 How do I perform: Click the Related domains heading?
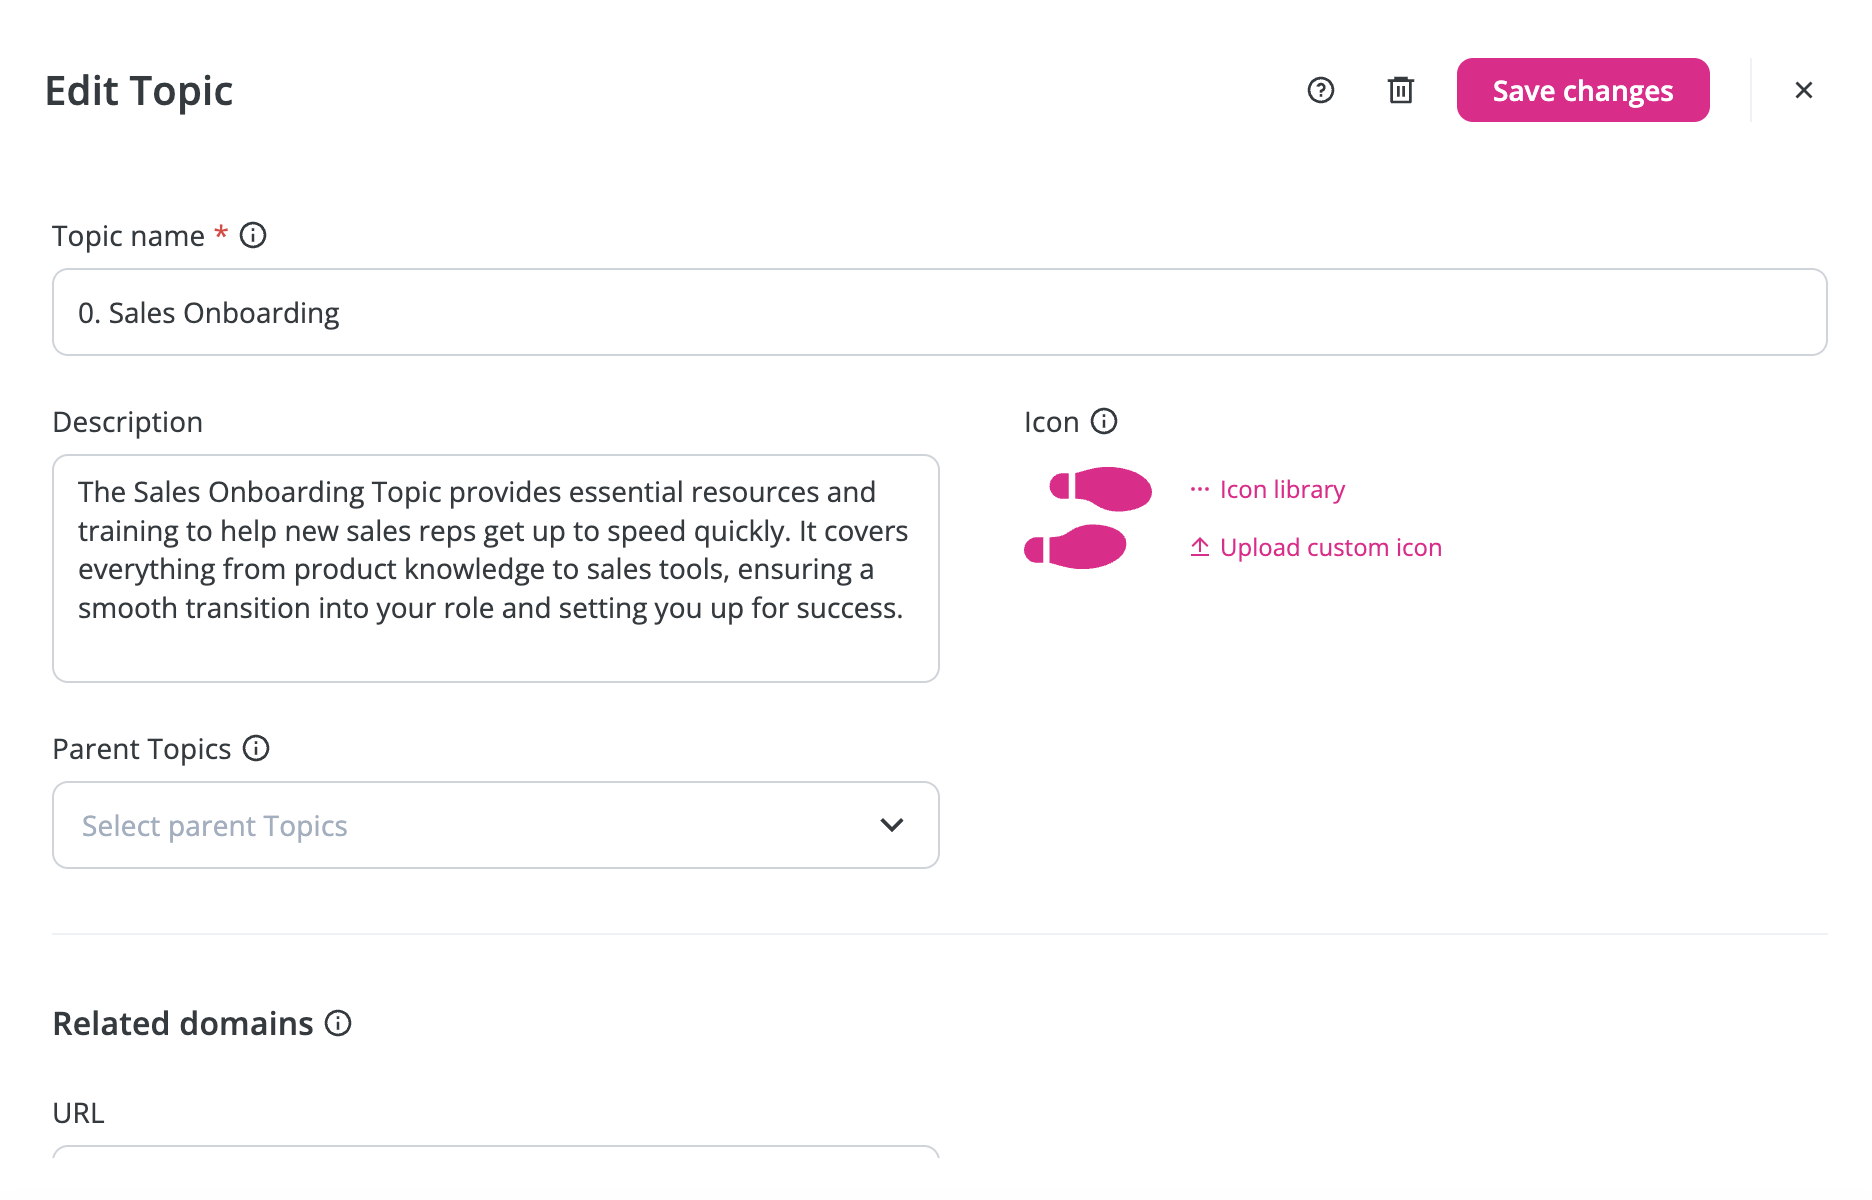[183, 1024]
